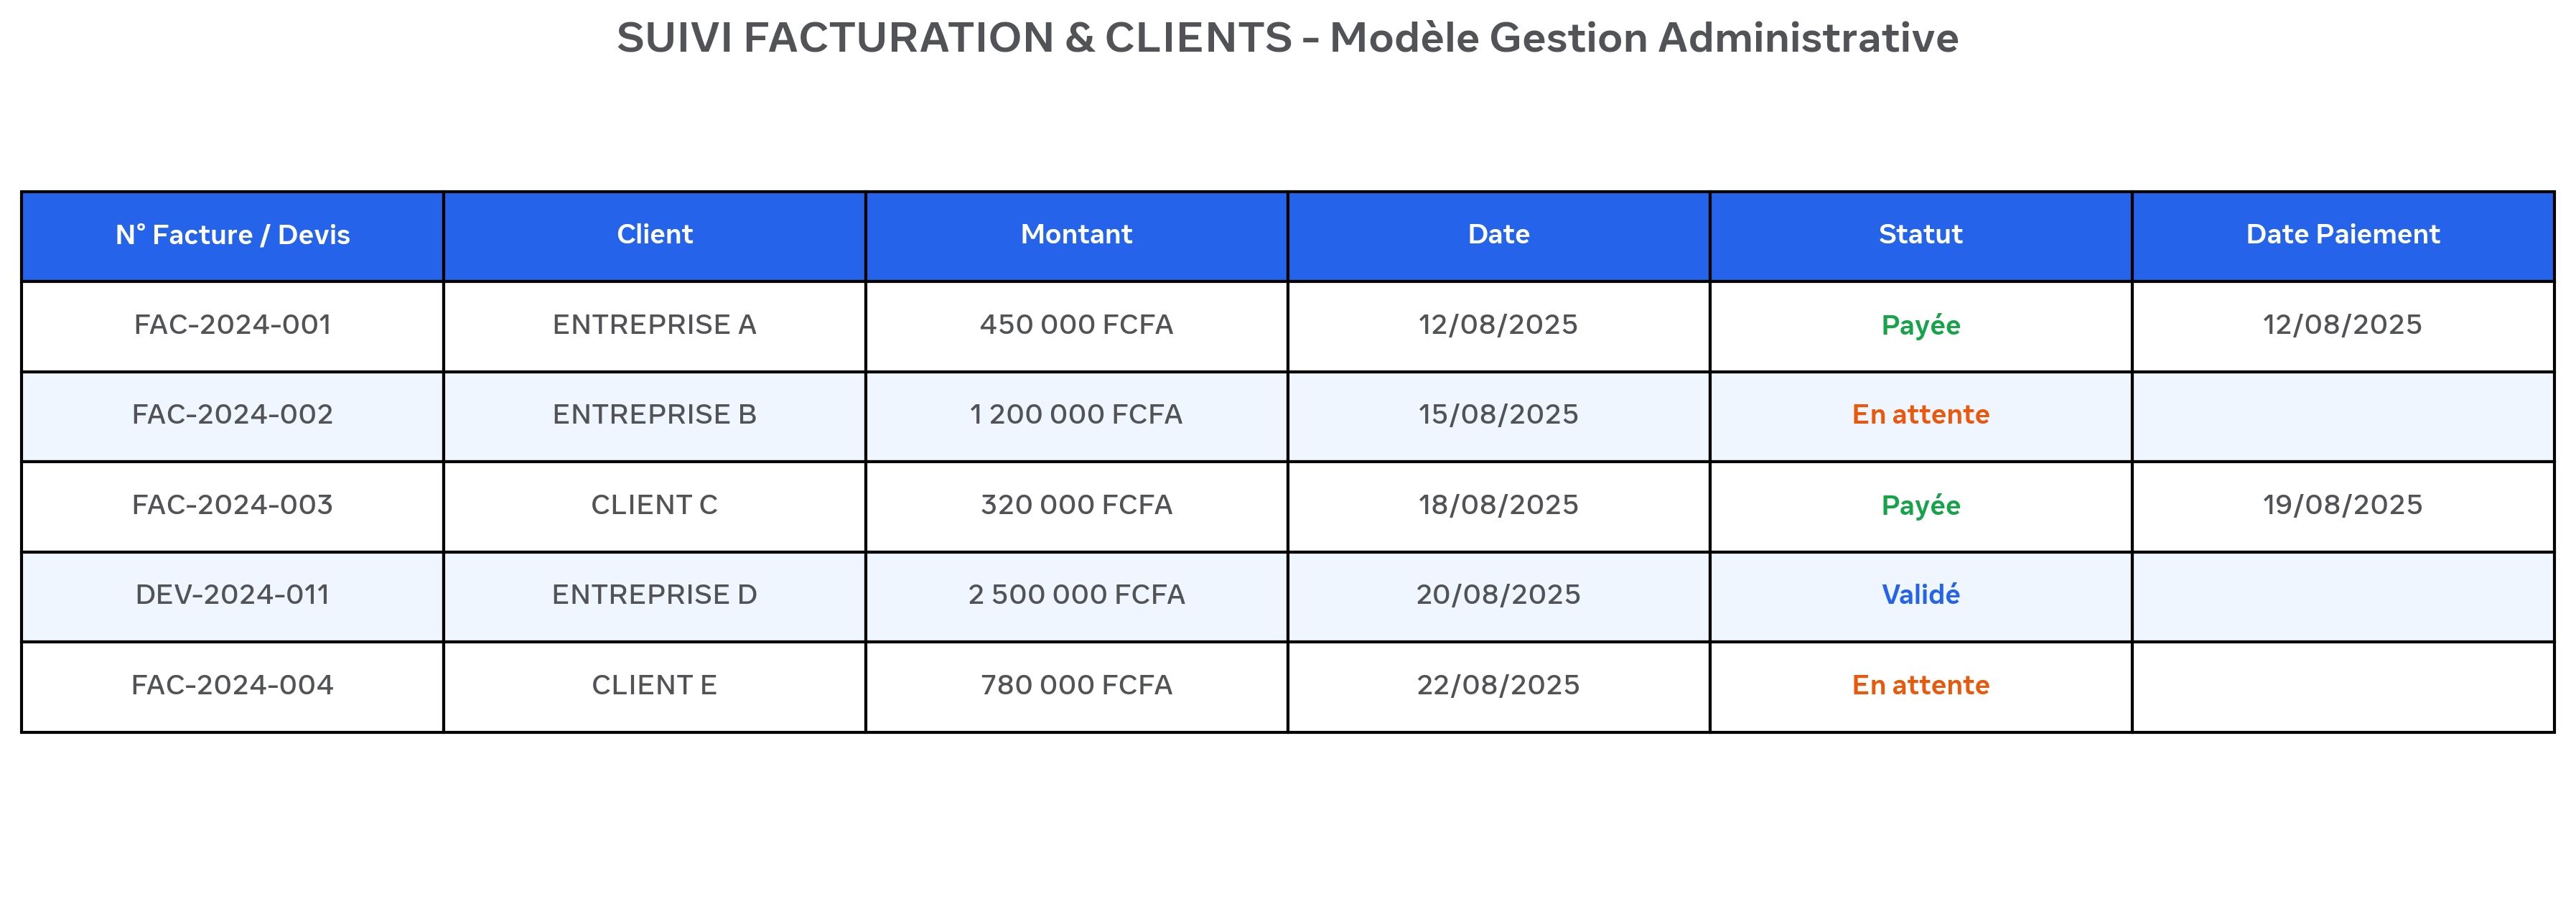
Task: Select the Client column header
Action: 654,236
